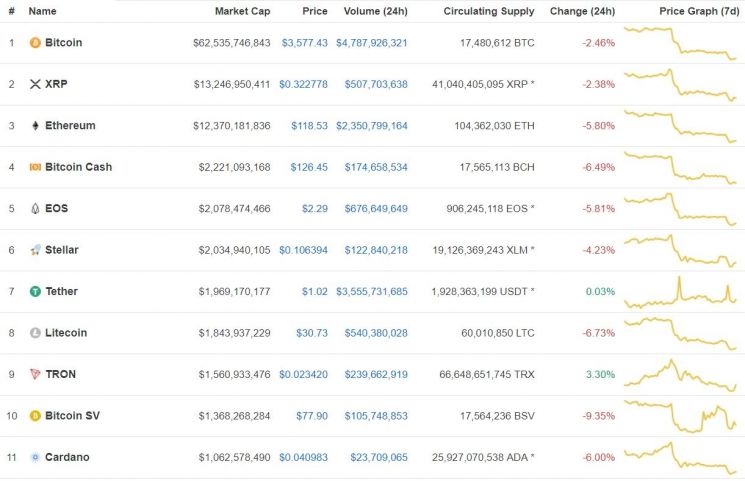The width and height of the screenshot is (745, 481).
Task: Open Tether volume link $3,555,731,685
Action: point(372,291)
